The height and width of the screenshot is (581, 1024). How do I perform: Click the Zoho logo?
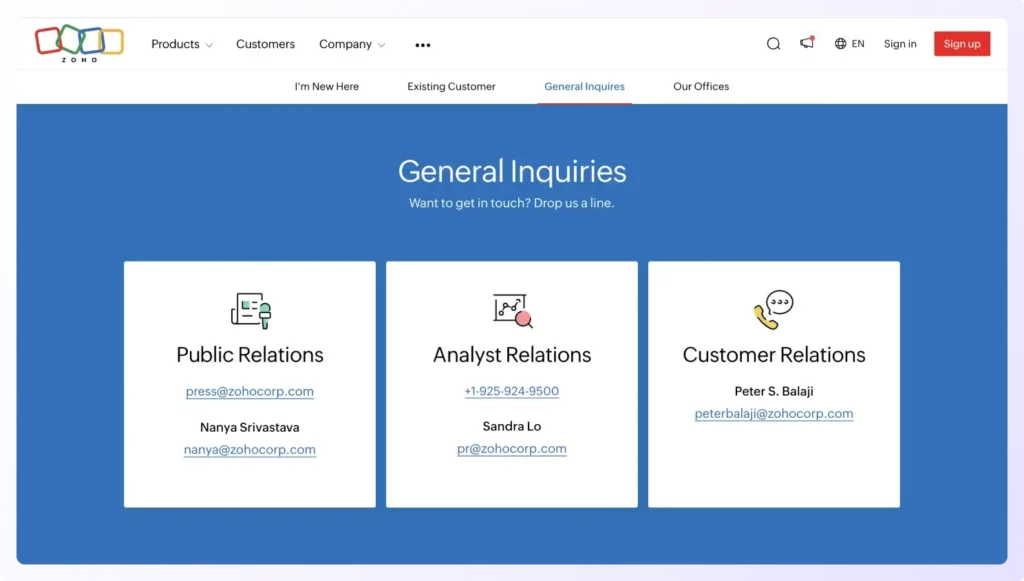click(x=79, y=43)
